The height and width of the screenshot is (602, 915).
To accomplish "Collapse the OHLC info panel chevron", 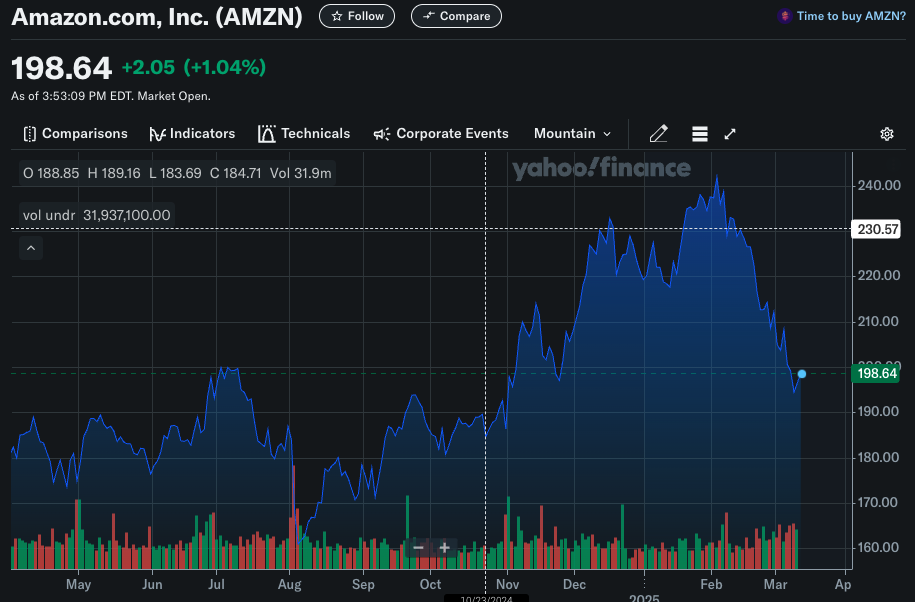I will (x=30, y=247).
